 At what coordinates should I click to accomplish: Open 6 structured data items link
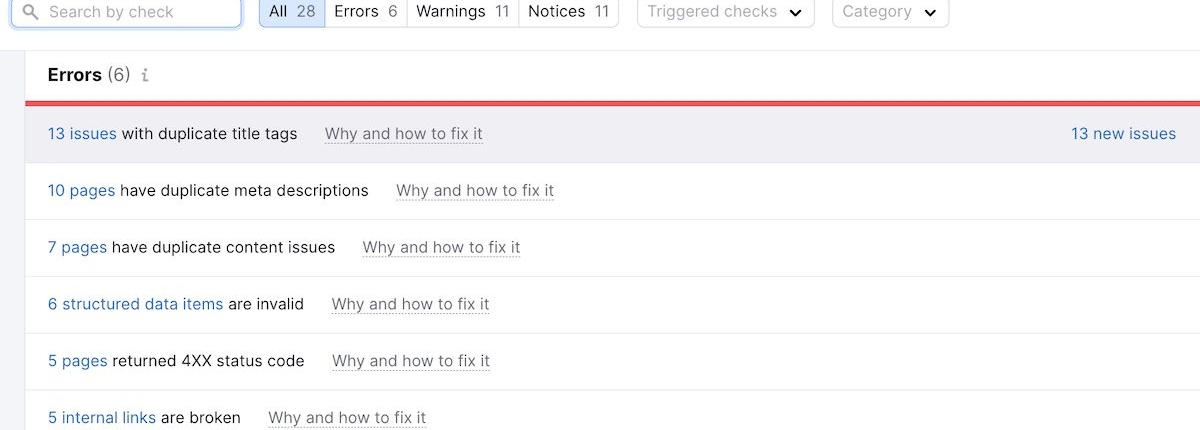coord(135,304)
